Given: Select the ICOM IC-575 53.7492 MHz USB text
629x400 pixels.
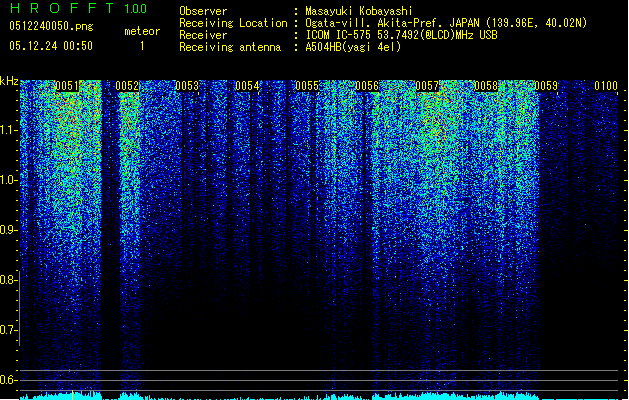Looking at the screenshot, I should (402, 35).
